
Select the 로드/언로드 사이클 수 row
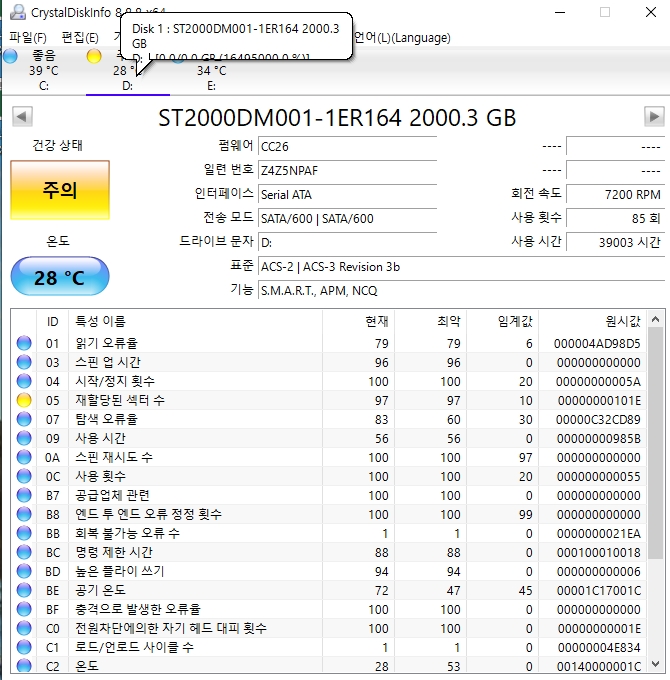click(x=329, y=647)
